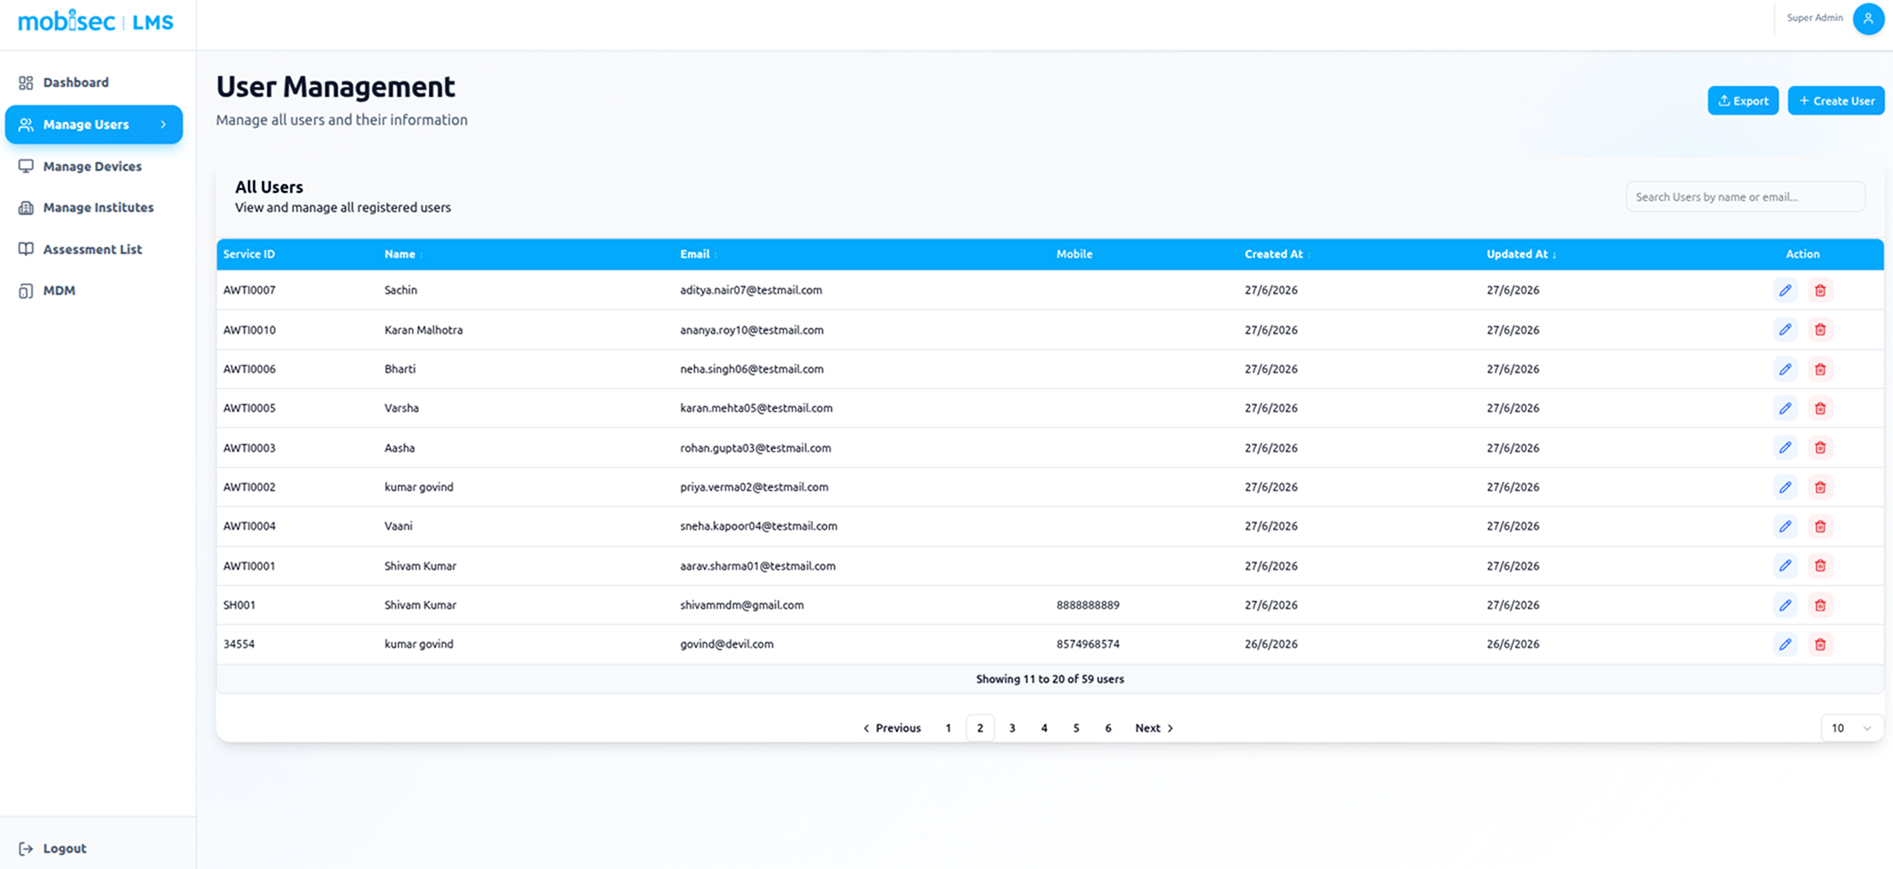Delete user AWTI0007 Sachin via trash icon
1893x869 pixels.
pos(1820,290)
